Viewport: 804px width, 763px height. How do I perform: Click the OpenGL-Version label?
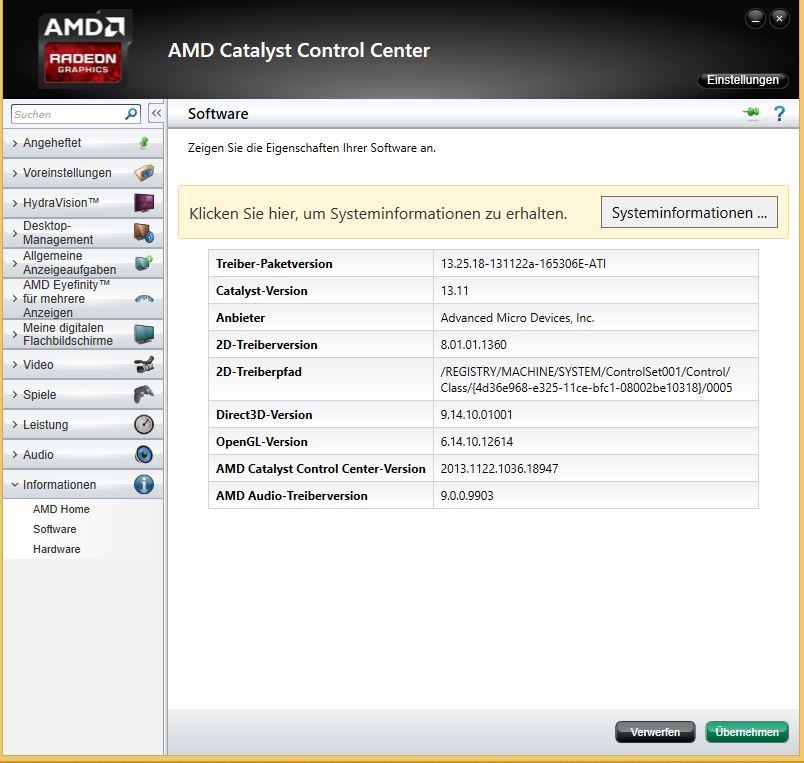(262, 441)
